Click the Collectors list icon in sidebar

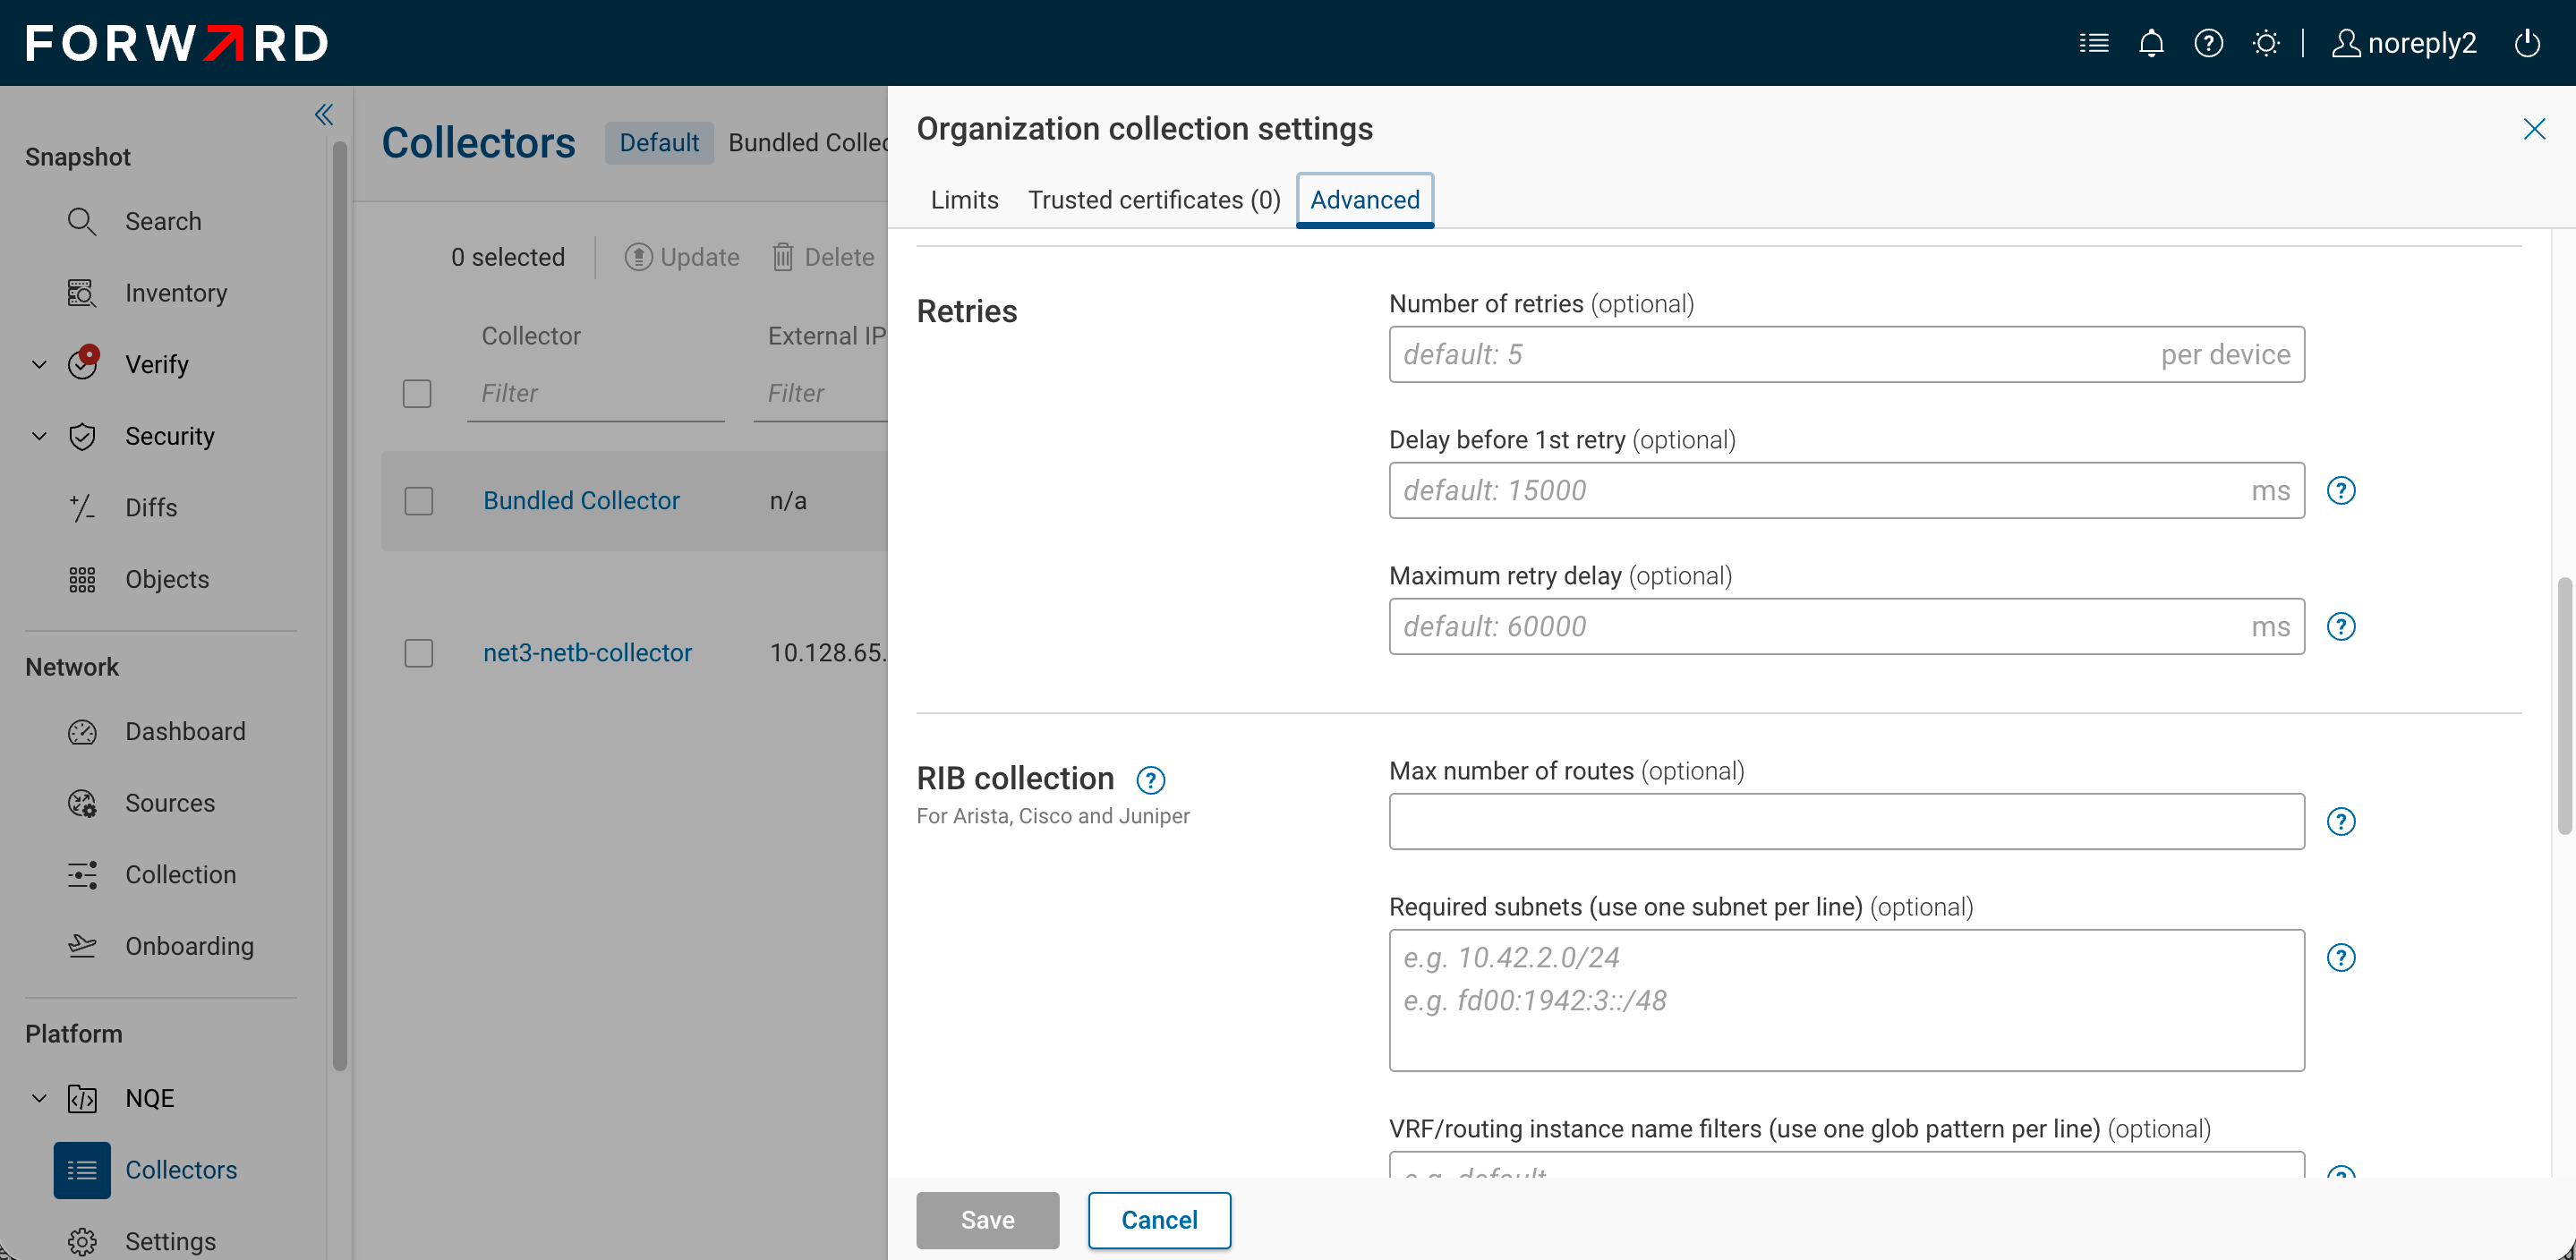[82, 1169]
